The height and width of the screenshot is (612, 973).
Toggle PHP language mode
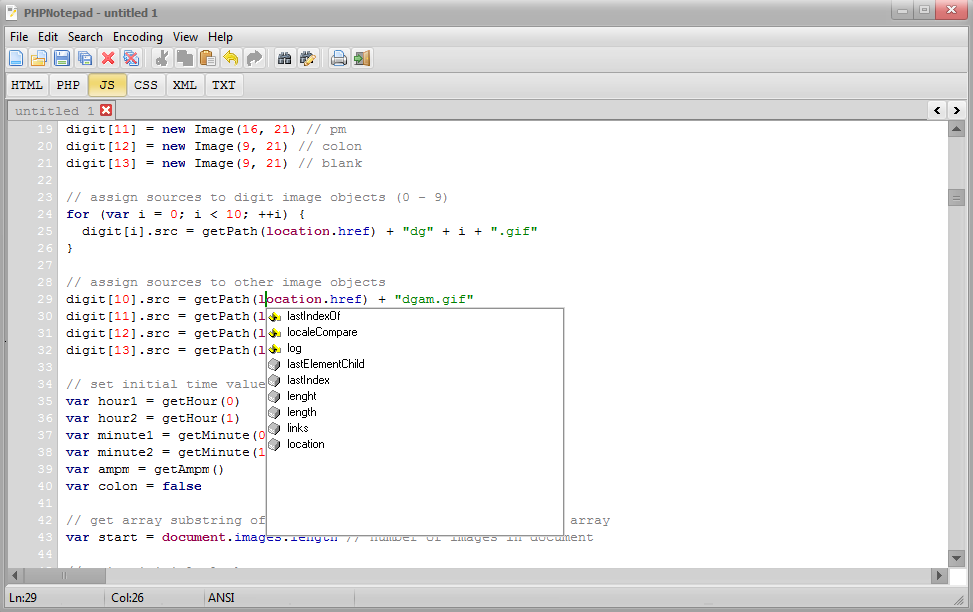pyautogui.click(x=68, y=85)
